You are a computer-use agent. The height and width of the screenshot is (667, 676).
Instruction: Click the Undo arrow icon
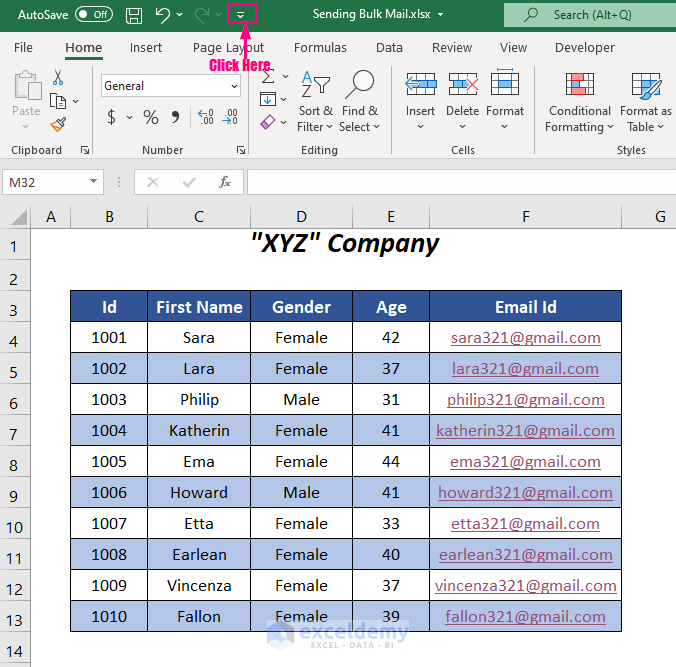pos(162,15)
